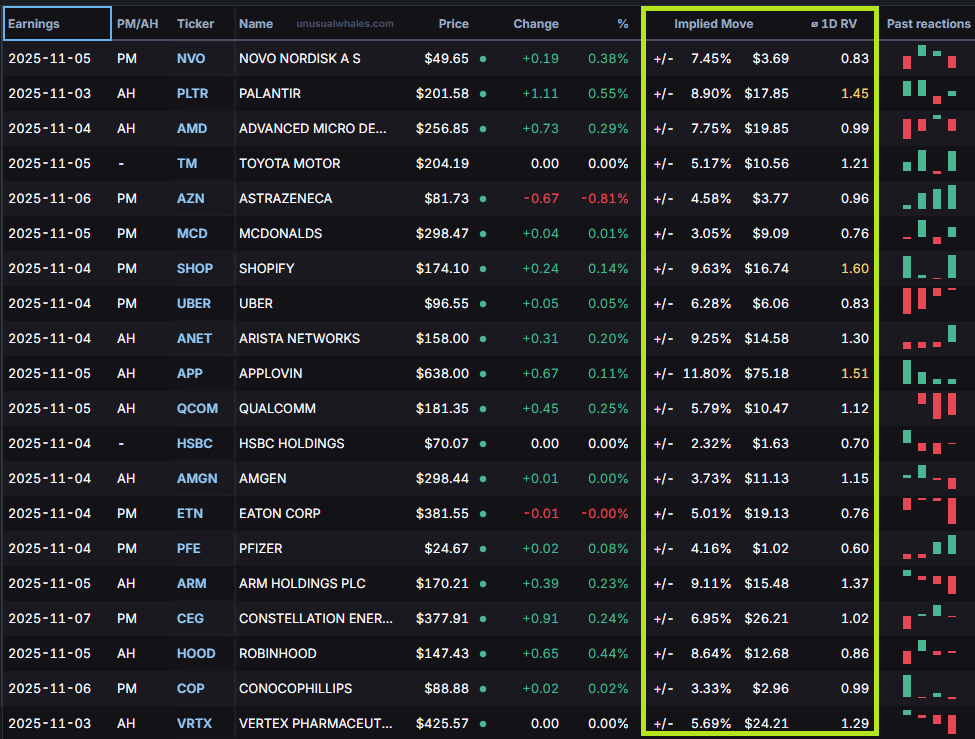Select the 1.60 RV value for SHOP
Viewport: 975px width, 739px height.
tap(854, 268)
